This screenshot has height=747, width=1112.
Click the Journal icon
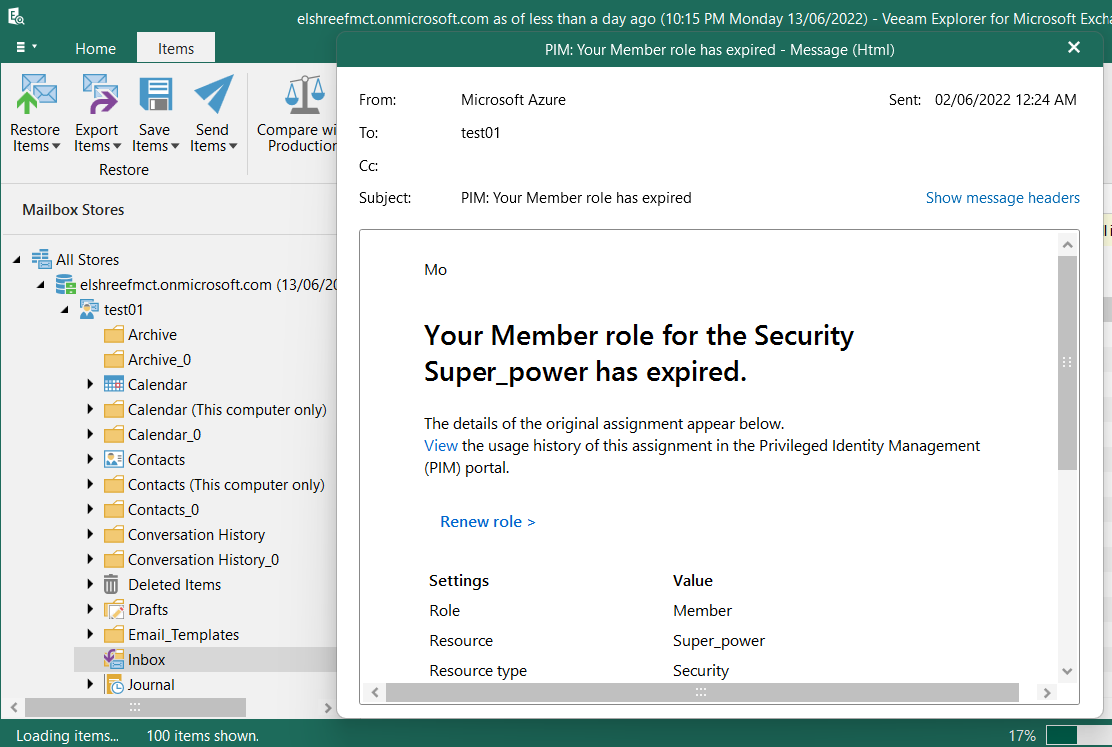pyautogui.click(x=113, y=685)
